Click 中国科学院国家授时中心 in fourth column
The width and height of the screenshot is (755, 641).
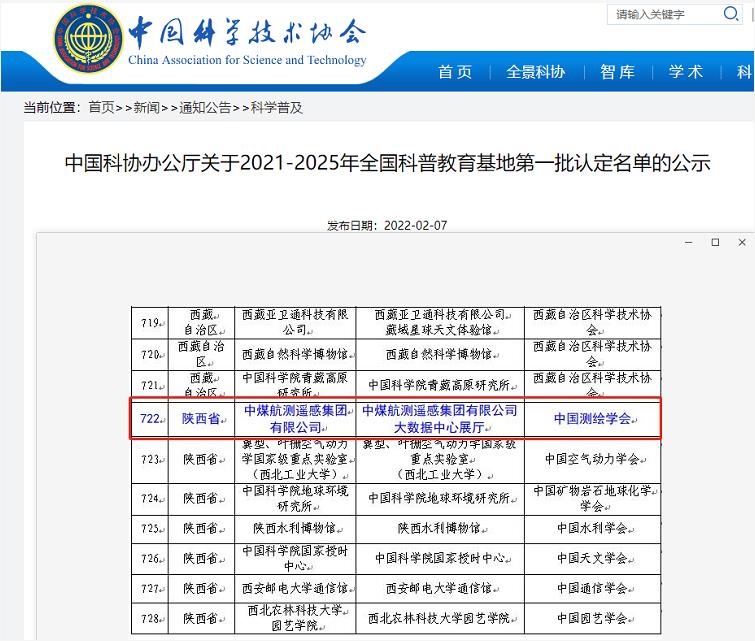tap(440, 558)
